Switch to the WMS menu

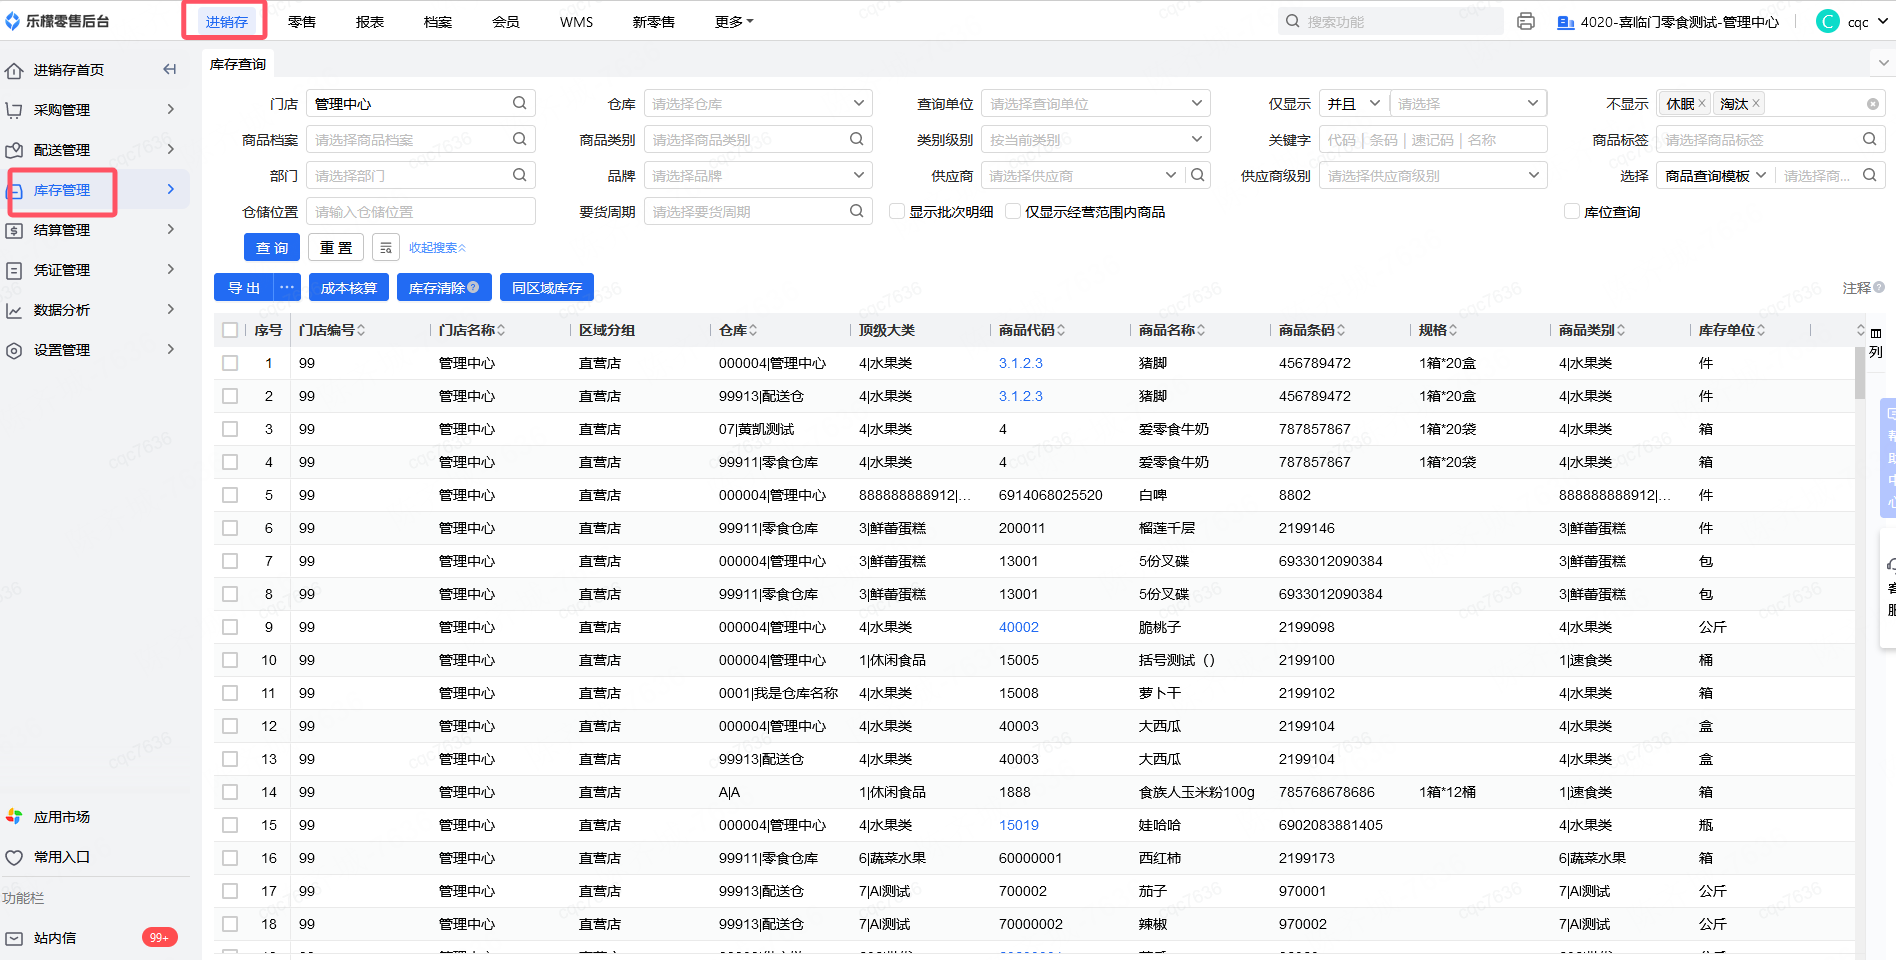point(576,22)
